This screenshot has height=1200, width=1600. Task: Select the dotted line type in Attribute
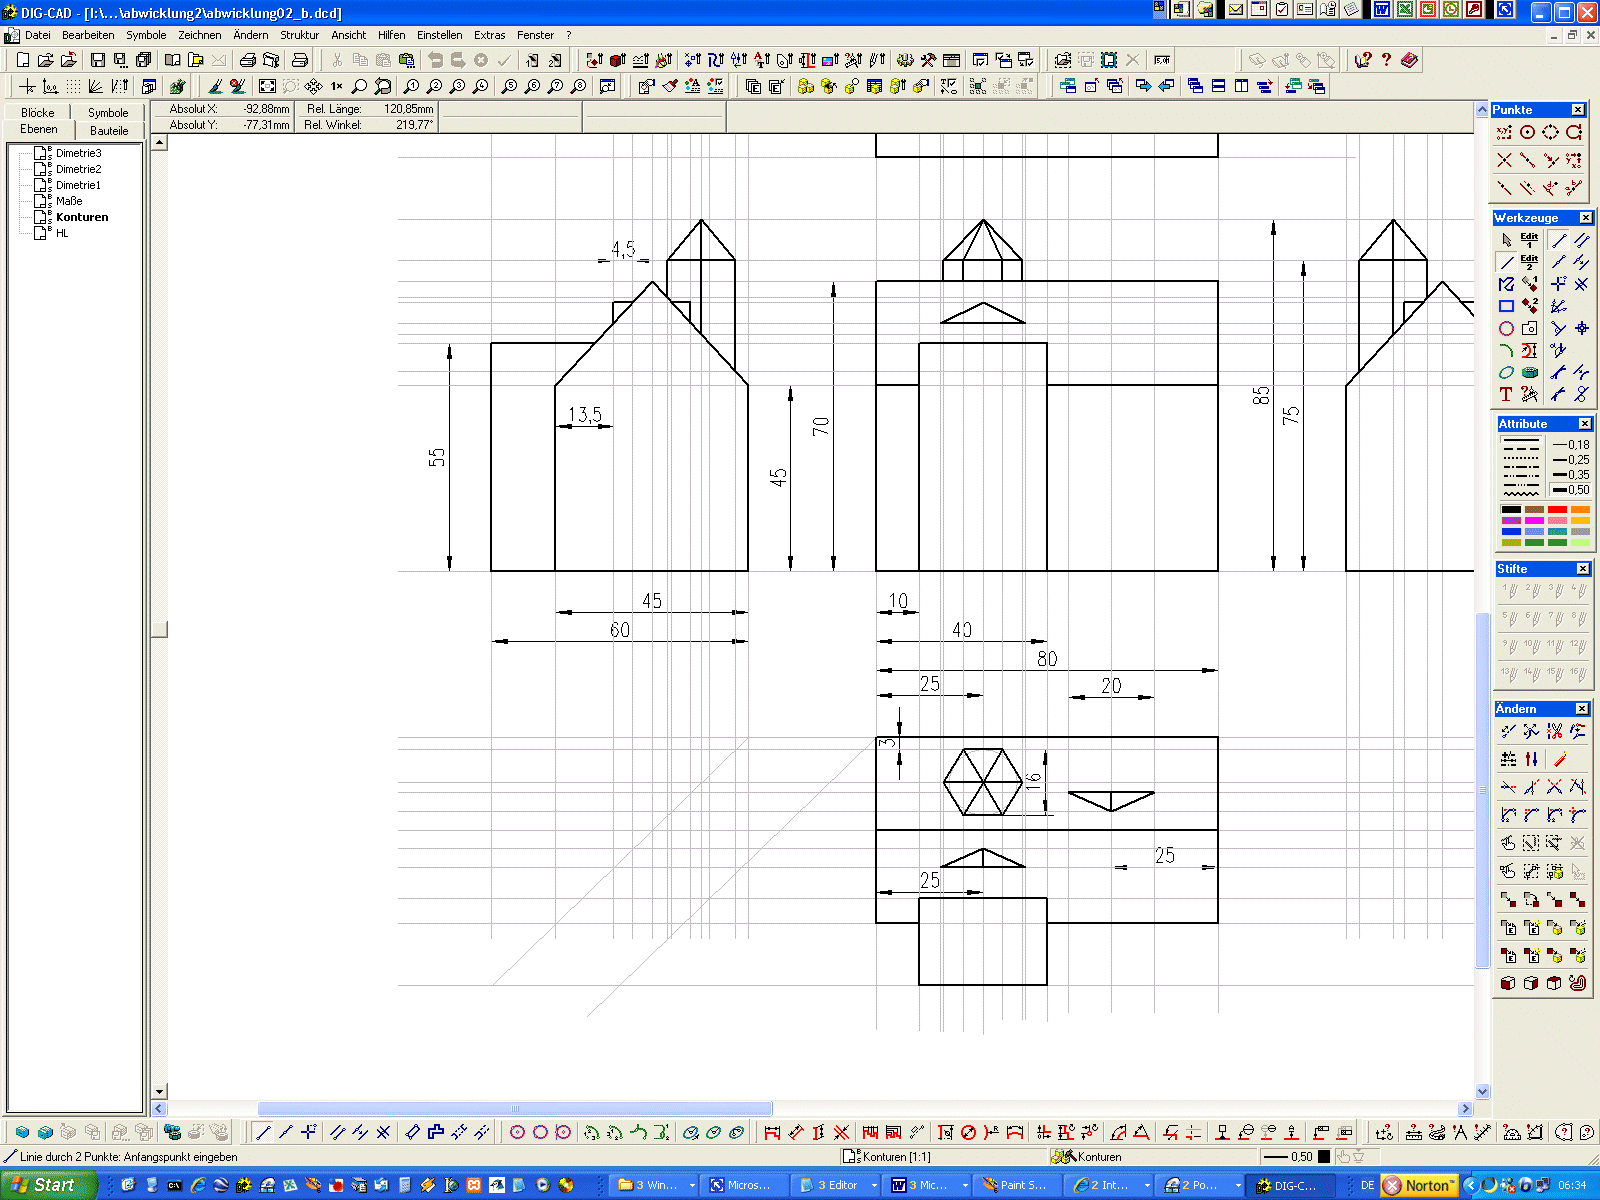[x=1521, y=458]
